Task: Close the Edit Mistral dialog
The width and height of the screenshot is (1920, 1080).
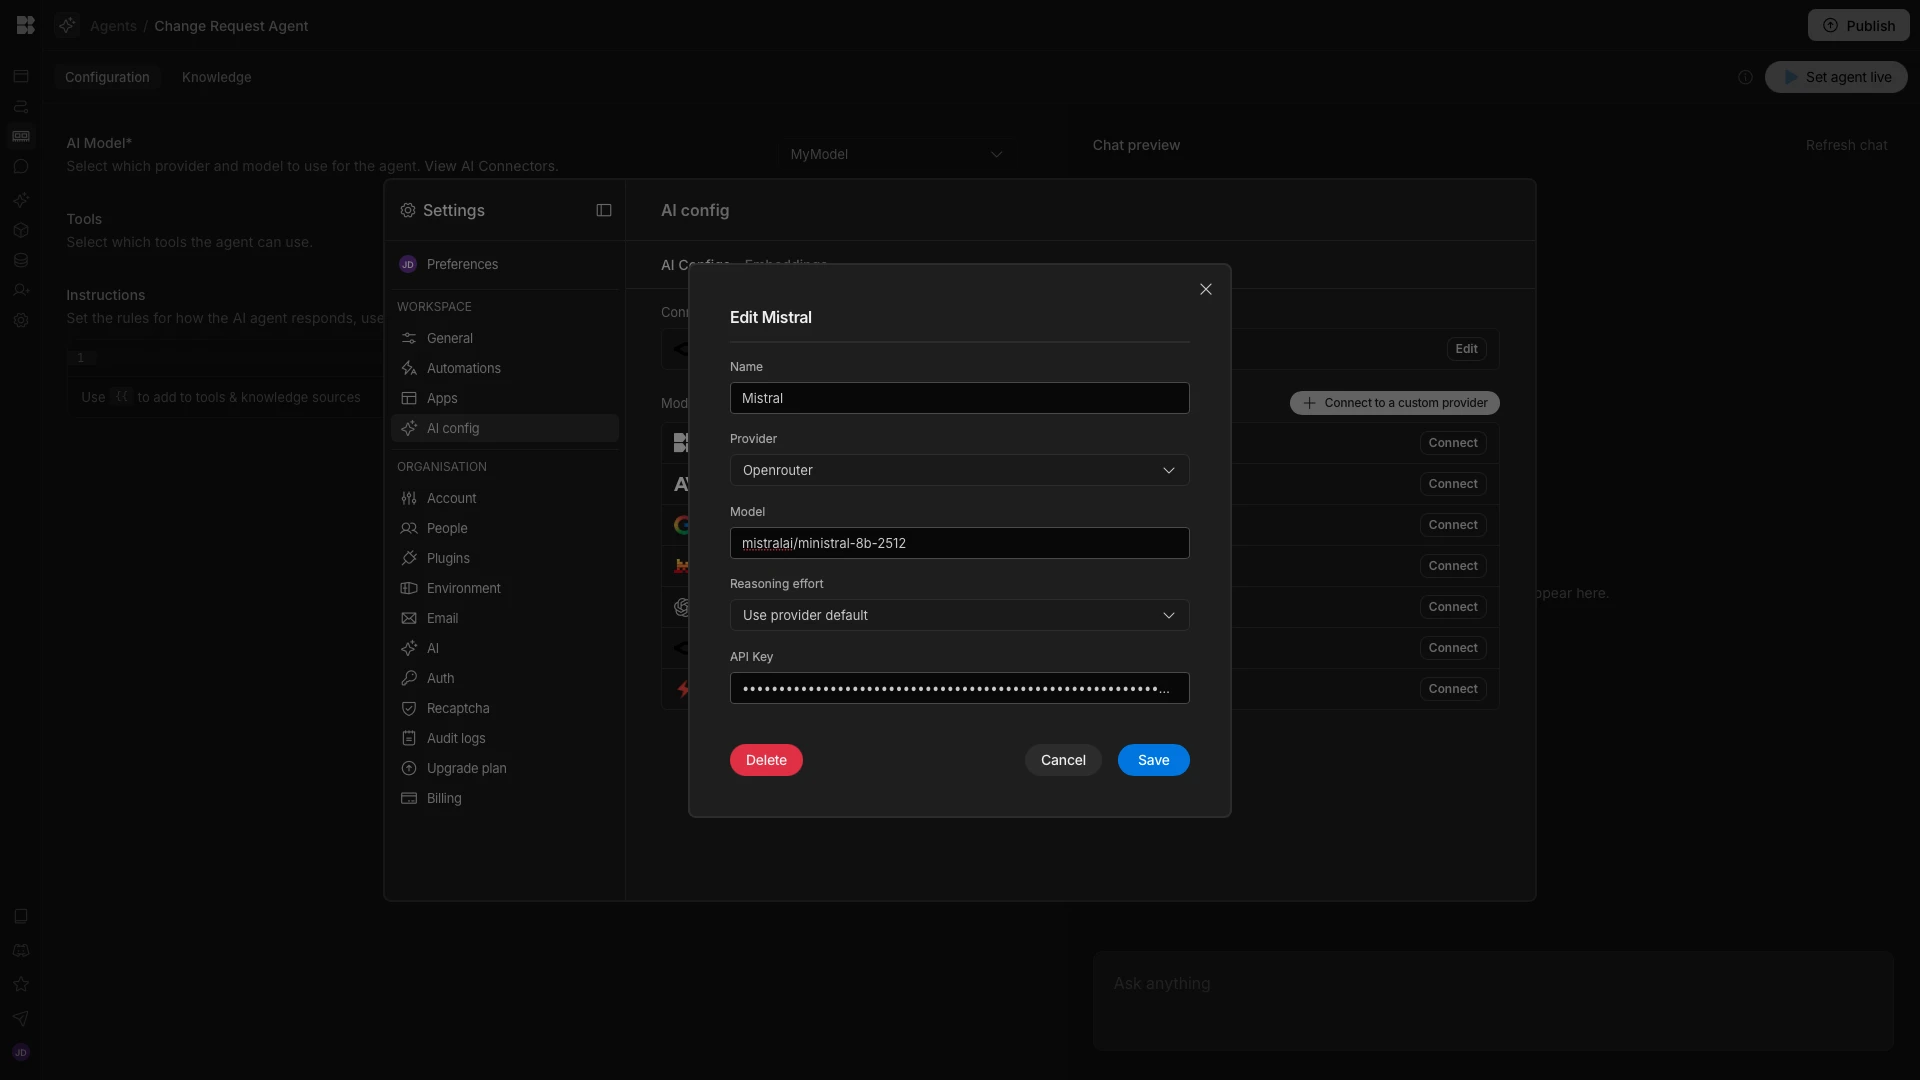Action: click(1205, 289)
